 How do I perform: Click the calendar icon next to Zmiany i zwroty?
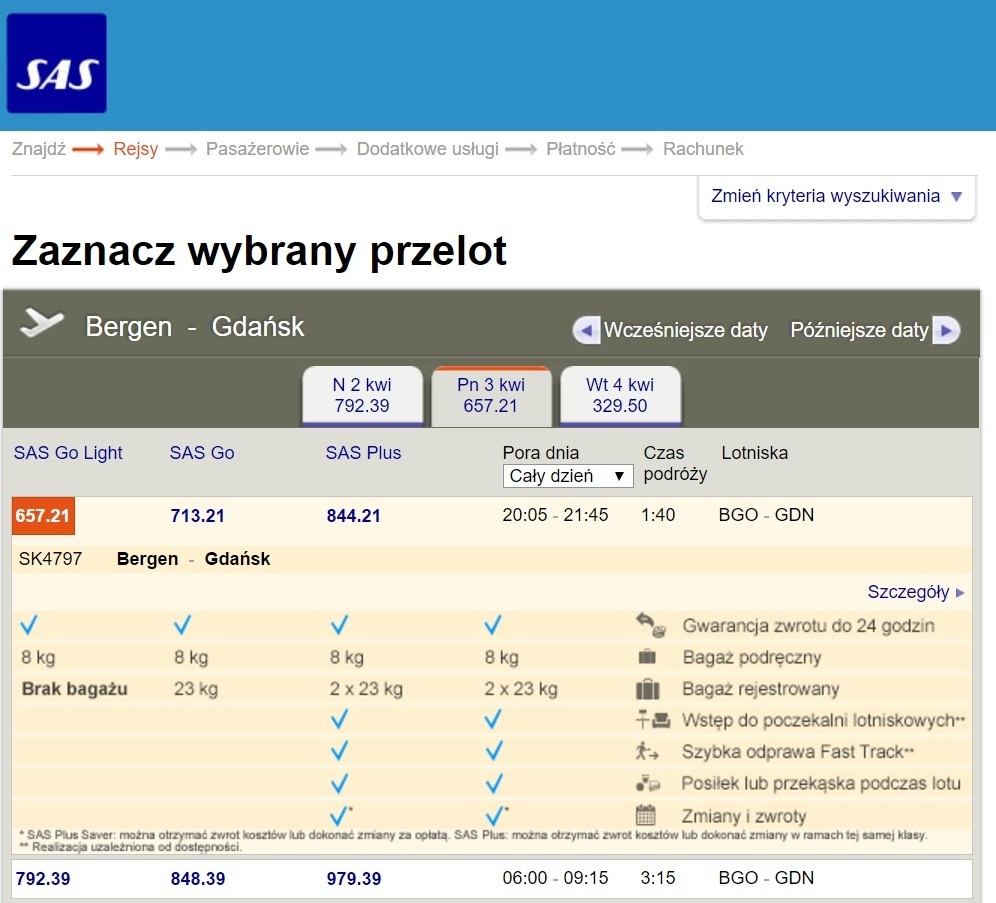pos(645,815)
